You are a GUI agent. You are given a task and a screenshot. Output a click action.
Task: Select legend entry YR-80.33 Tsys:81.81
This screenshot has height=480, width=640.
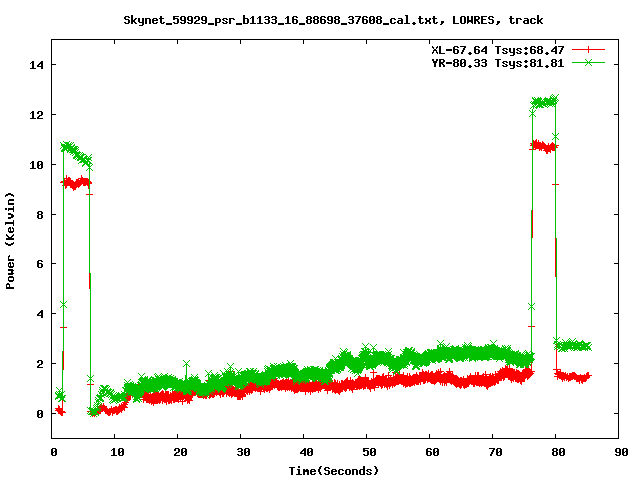(x=498, y=63)
